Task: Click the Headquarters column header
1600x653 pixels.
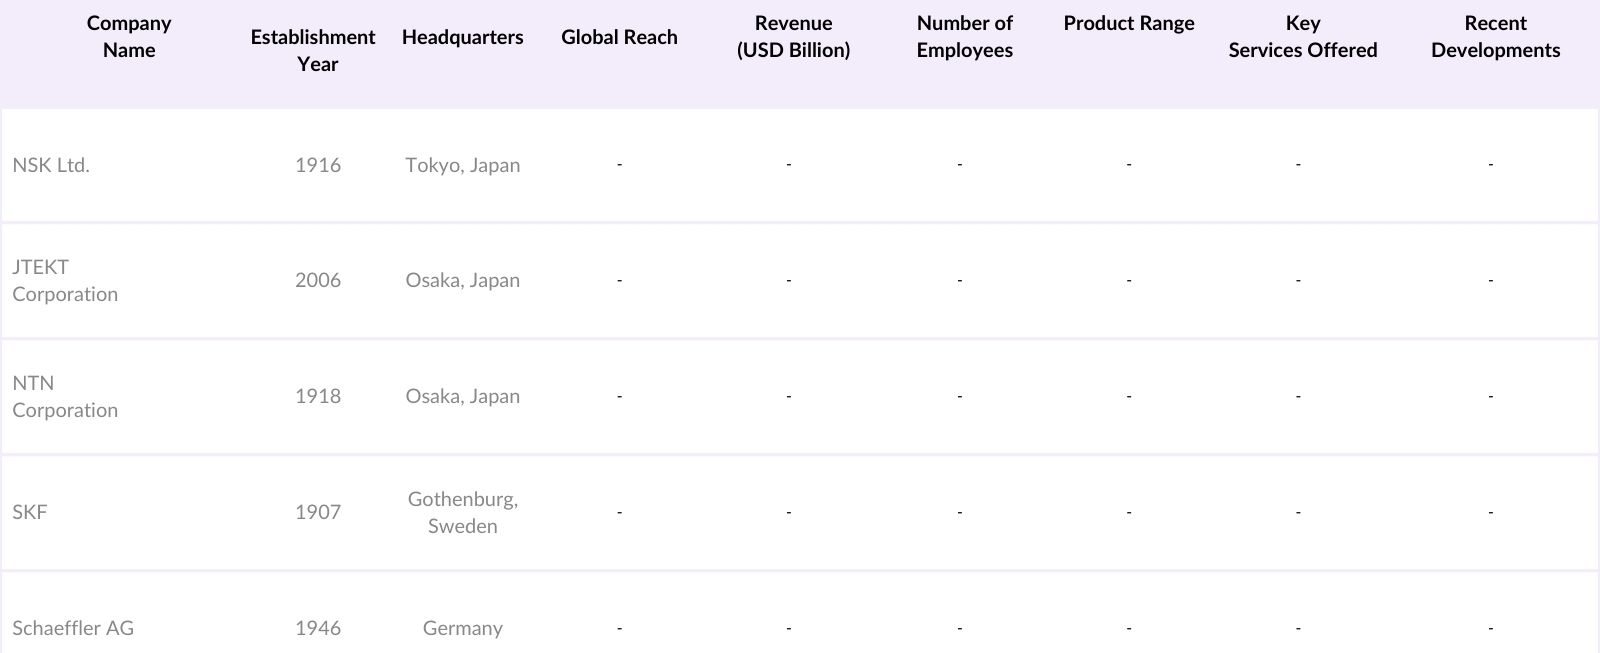Action: (x=463, y=37)
